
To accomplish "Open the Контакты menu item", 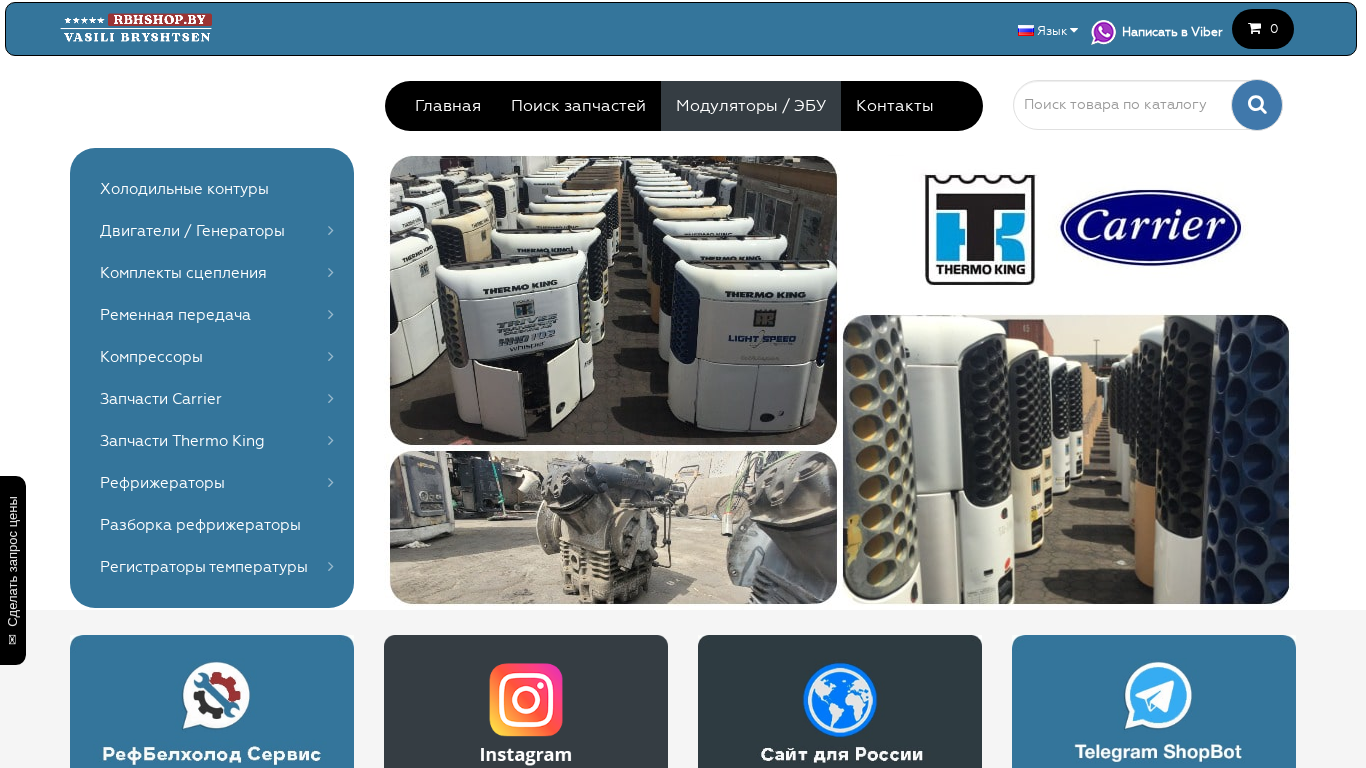I will pos(895,106).
